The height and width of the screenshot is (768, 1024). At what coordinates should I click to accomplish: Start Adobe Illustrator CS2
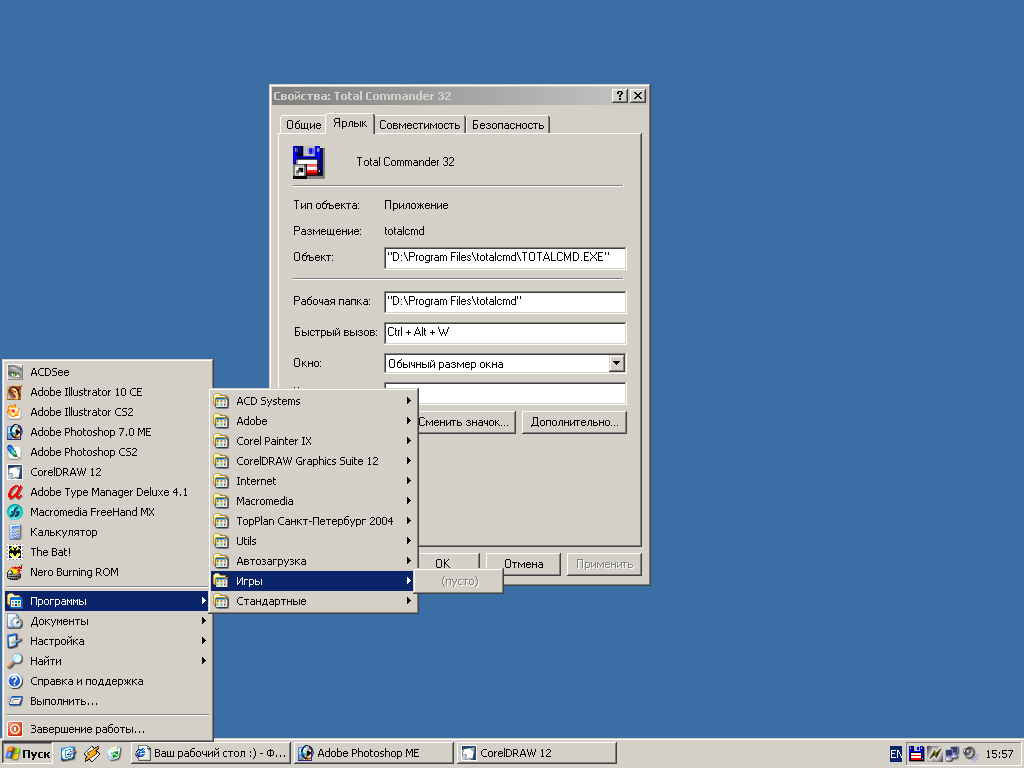pos(108,412)
